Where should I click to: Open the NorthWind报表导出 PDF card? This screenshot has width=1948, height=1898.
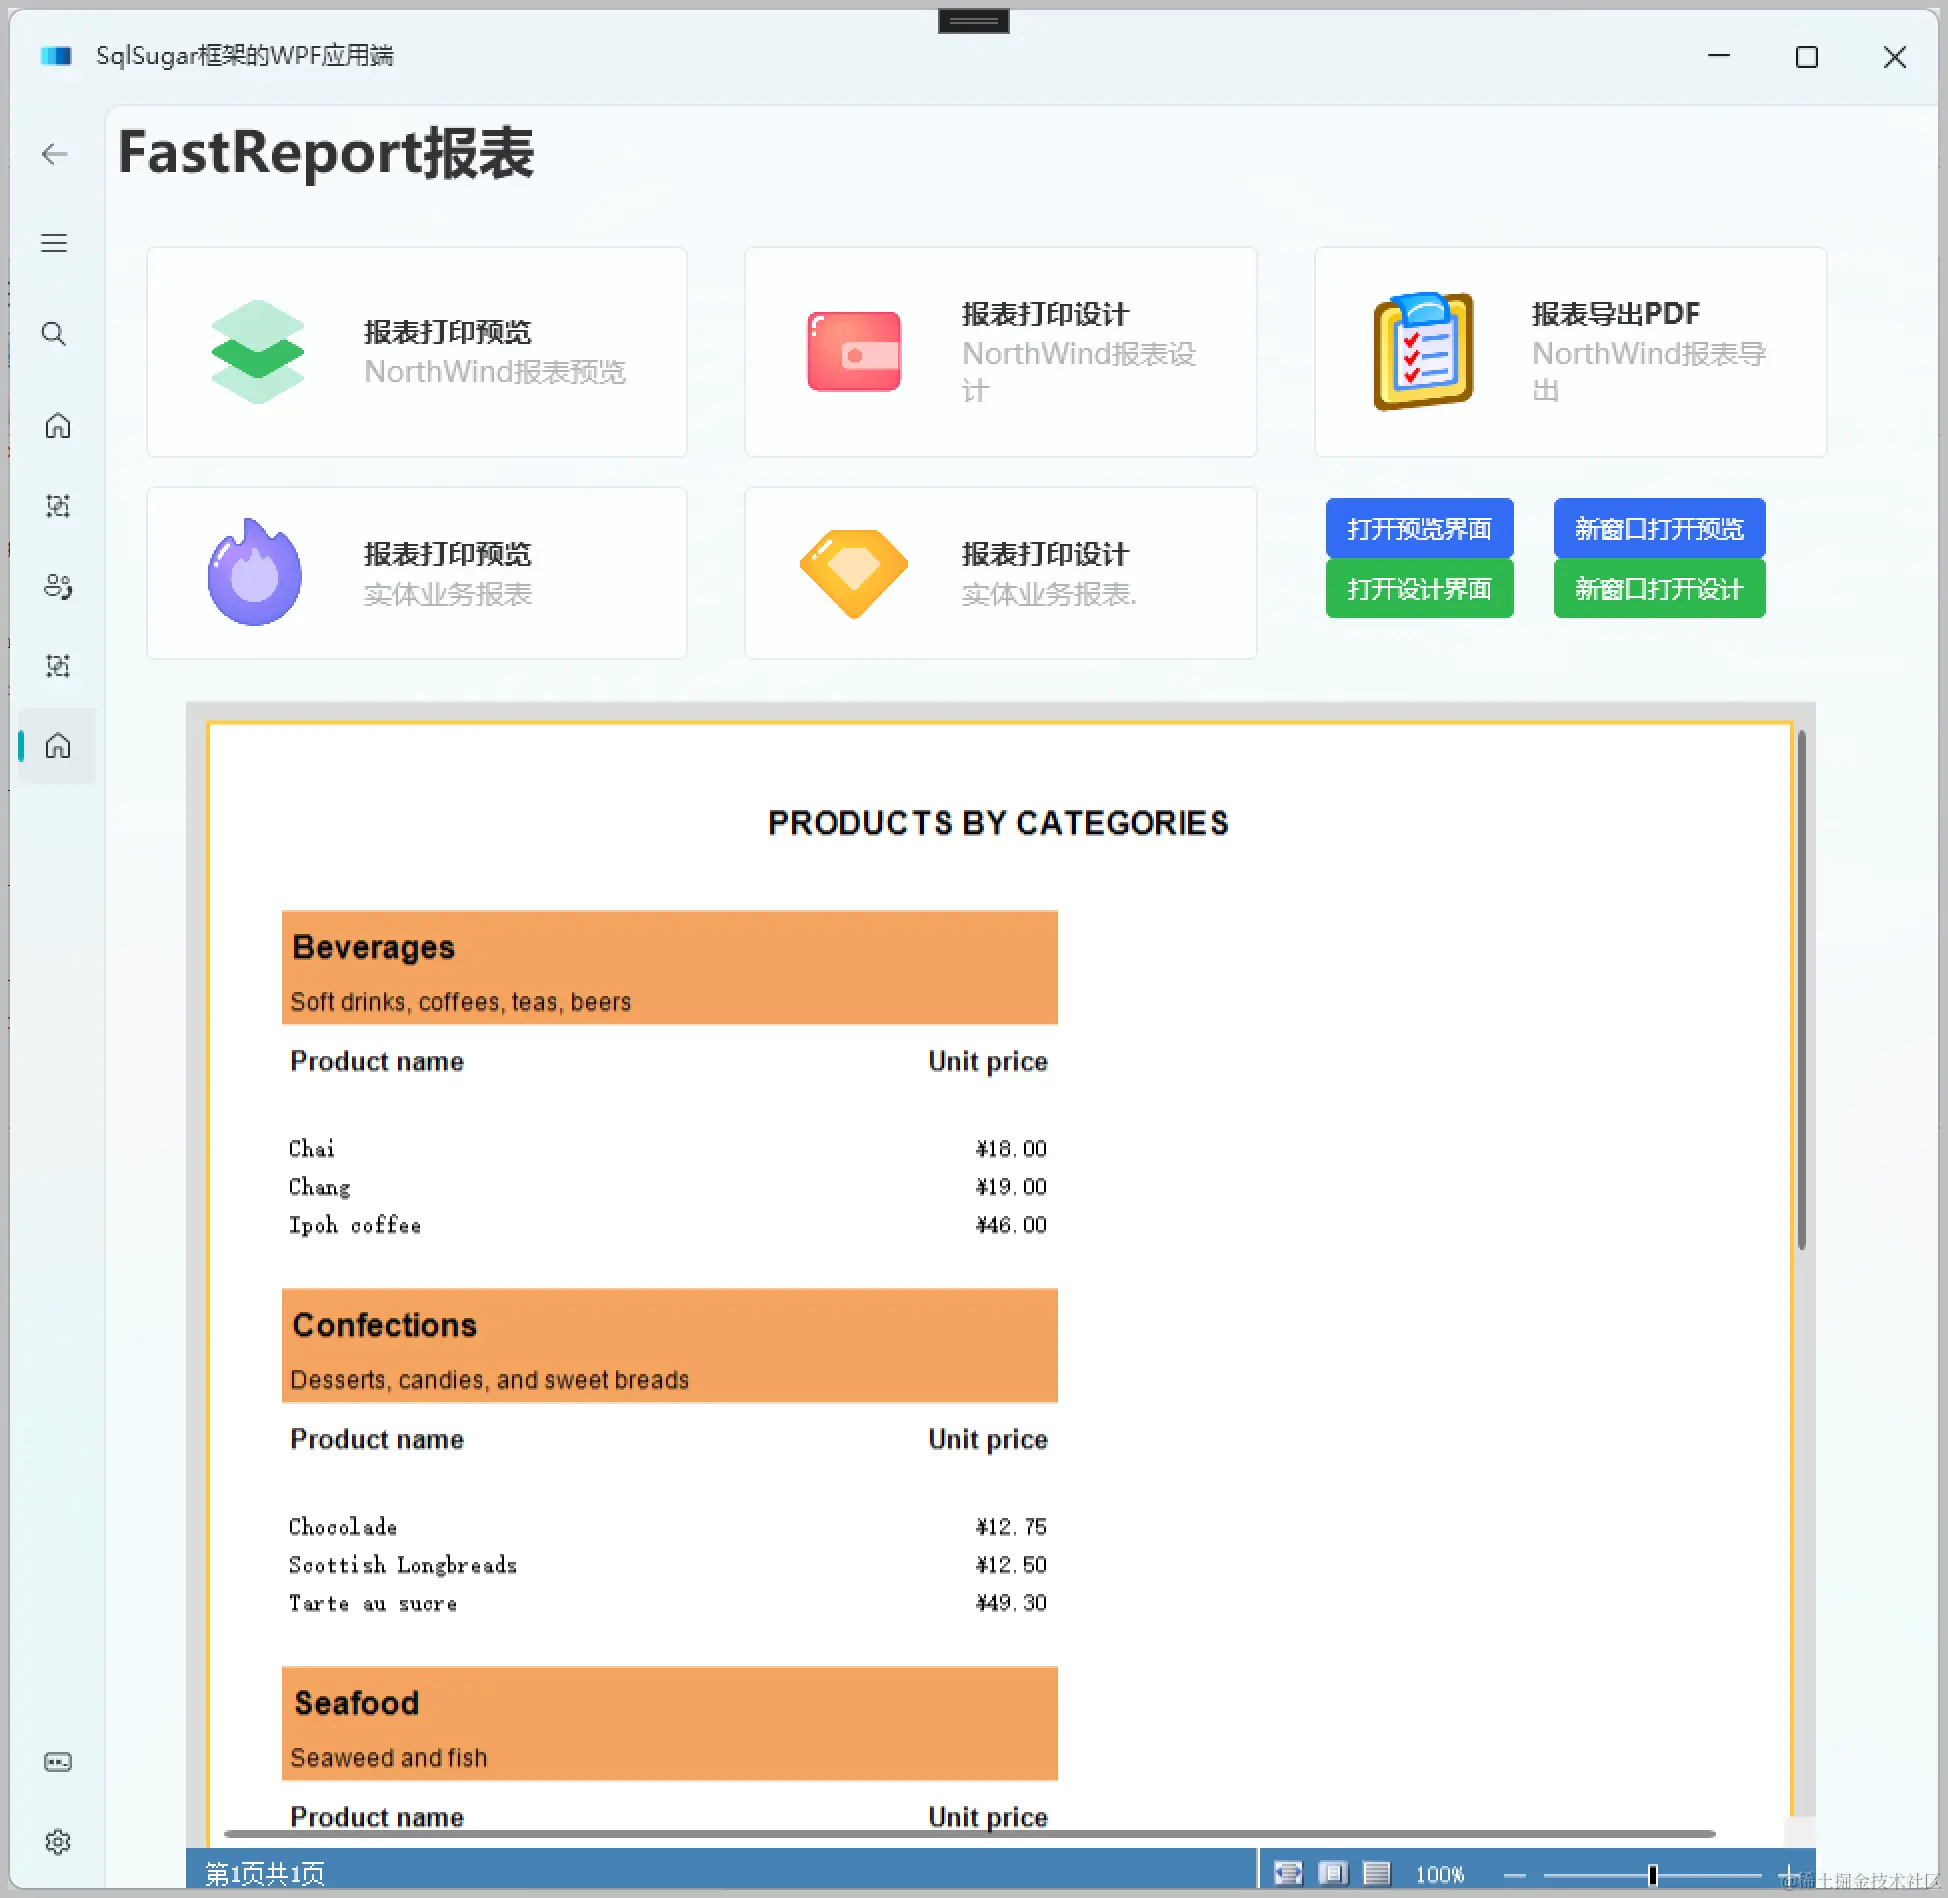[x=1570, y=352]
